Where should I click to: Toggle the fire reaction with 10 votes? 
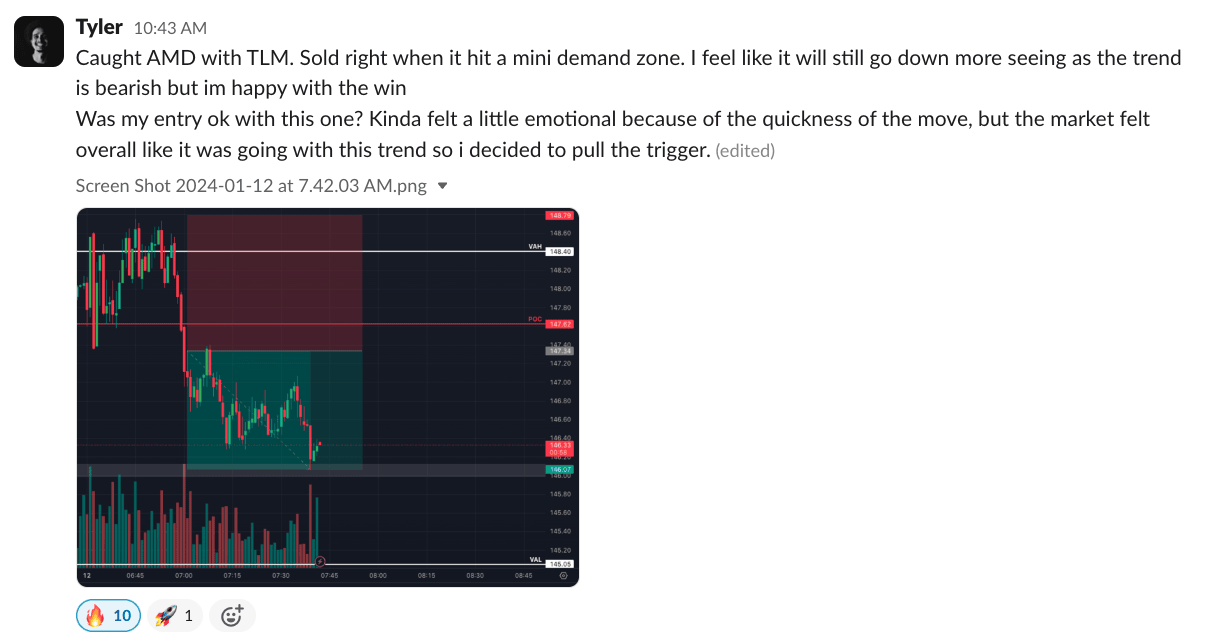[108, 616]
